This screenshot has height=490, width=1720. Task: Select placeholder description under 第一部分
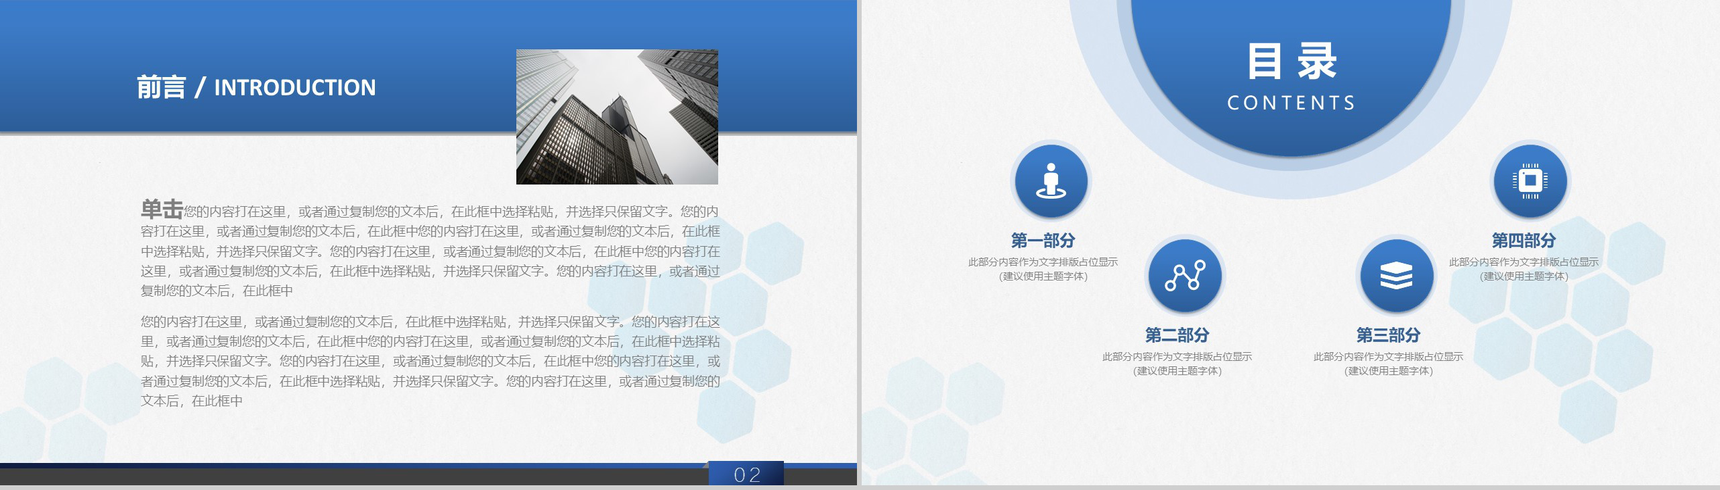1043,269
